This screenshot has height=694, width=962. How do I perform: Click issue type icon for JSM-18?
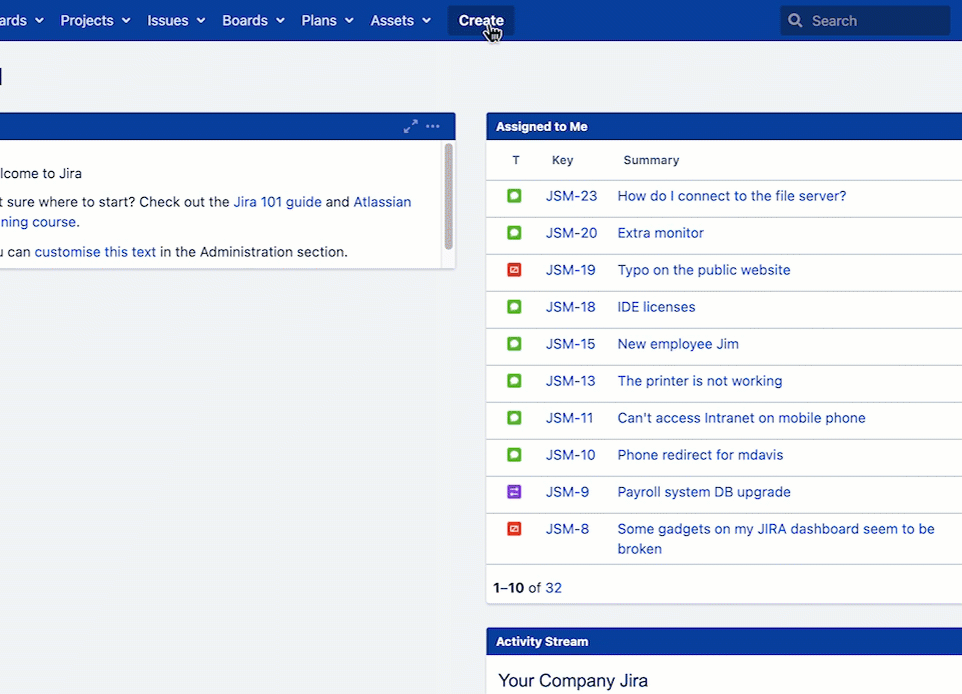tap(514, 307)
